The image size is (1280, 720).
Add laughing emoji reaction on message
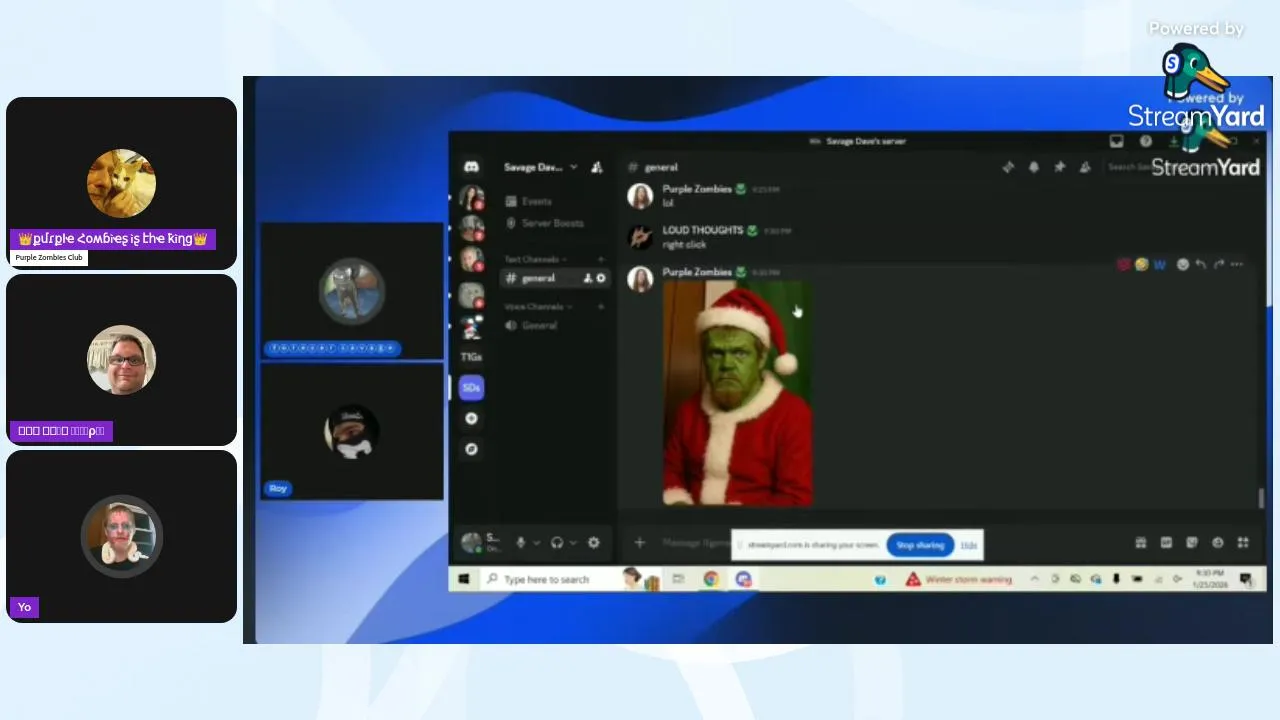[x=1142, y=264]
